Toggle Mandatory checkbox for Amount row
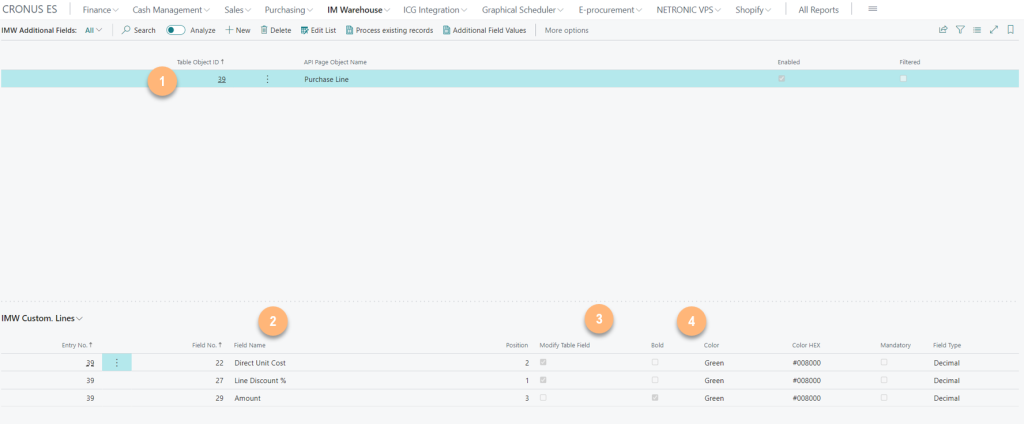 tap(884, 397)
